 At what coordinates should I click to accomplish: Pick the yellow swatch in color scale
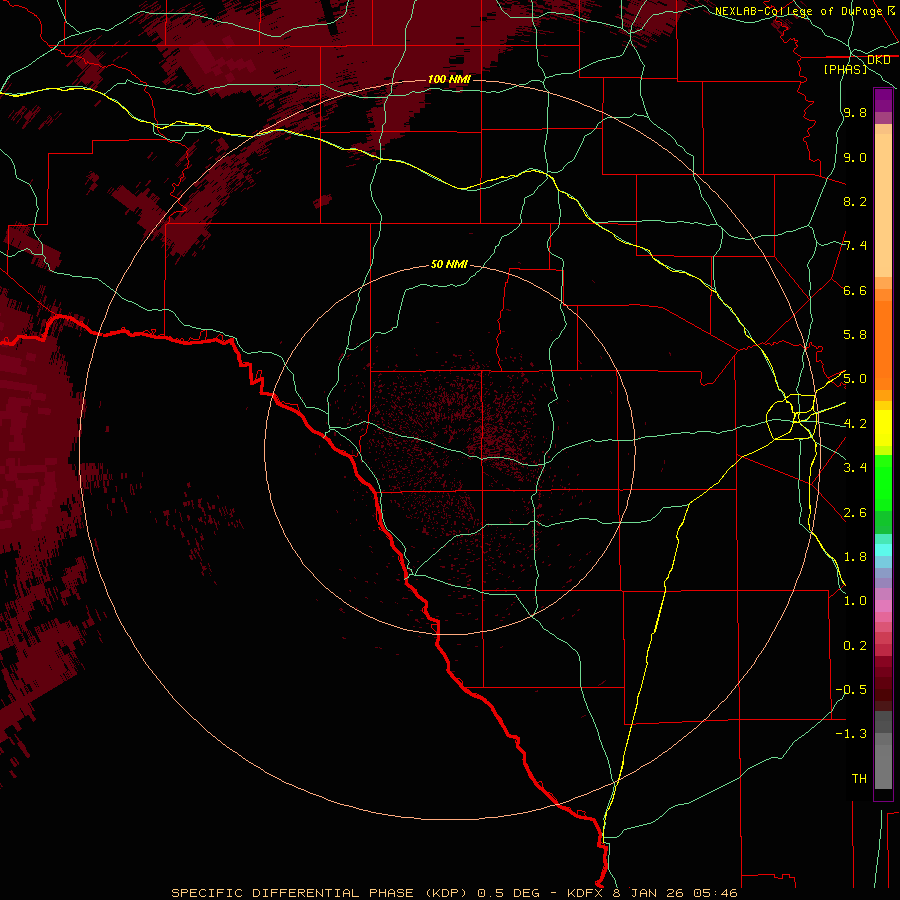point(883,428)
